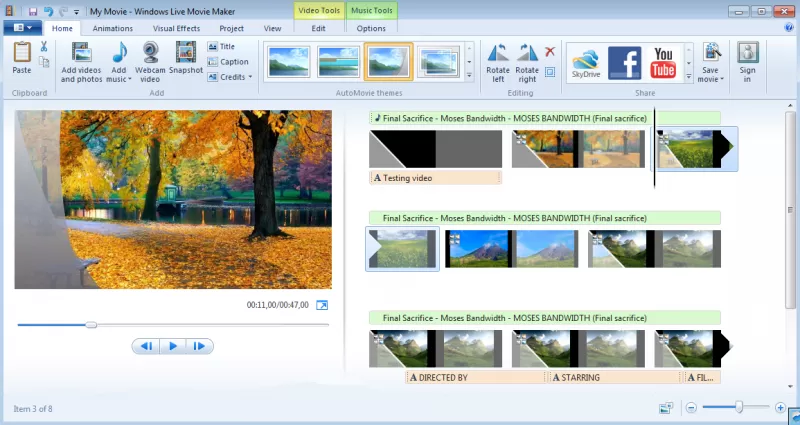This screenshot has width=800, height=425.
Task: Advance to the next frame
Action: coord(199,346)
